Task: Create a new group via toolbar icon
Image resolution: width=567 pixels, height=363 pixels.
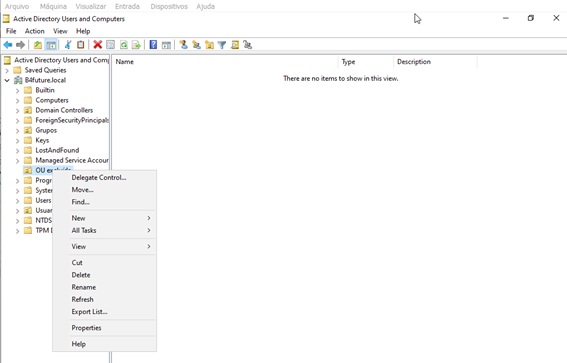Action: click(196, 45)
